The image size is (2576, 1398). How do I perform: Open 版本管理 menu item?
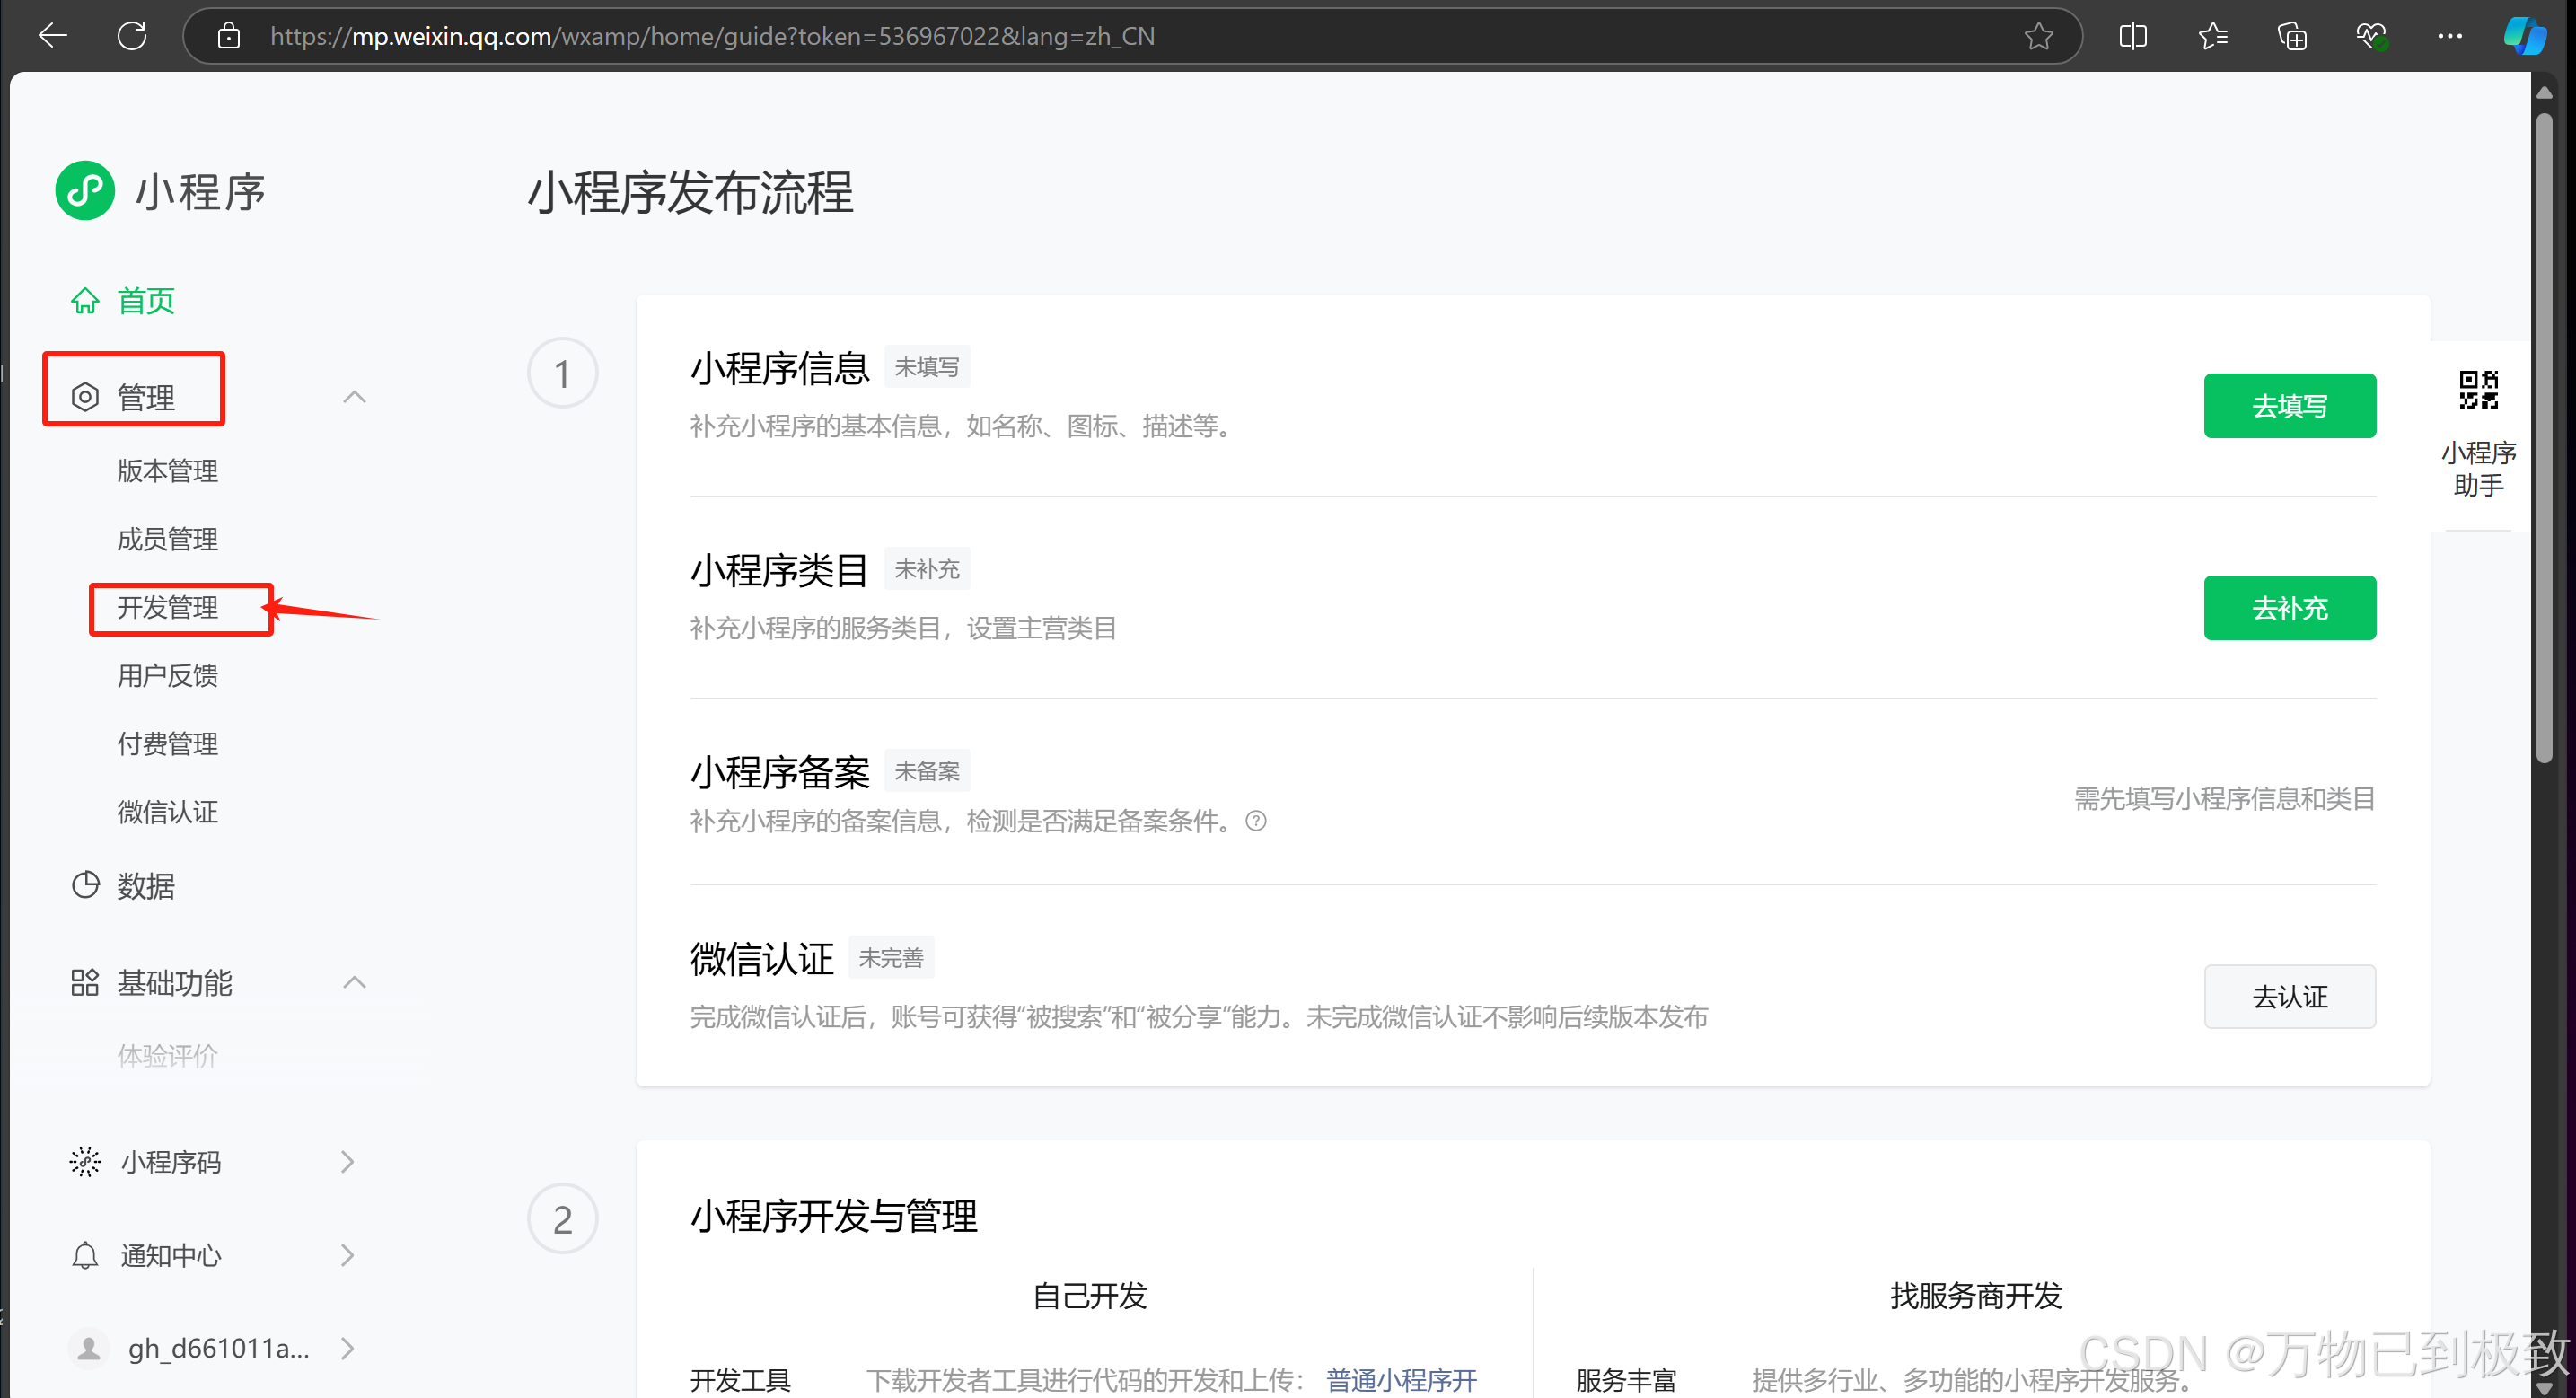pyautogui.click(x=168, y=471)
